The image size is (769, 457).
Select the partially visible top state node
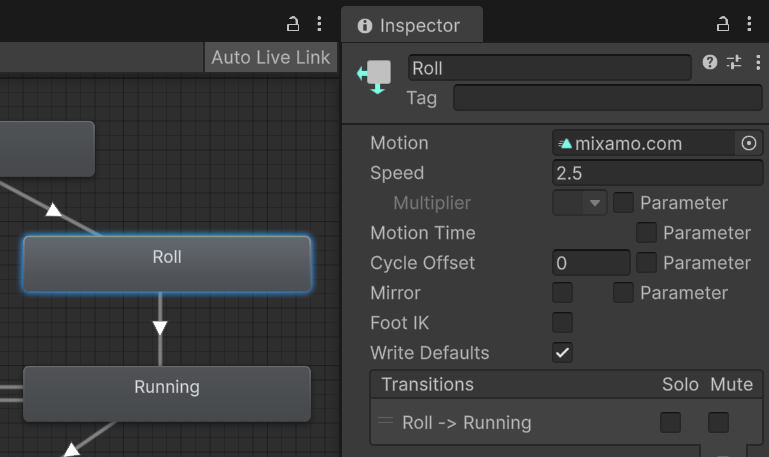pyautogui.click(x=47, y=149)
